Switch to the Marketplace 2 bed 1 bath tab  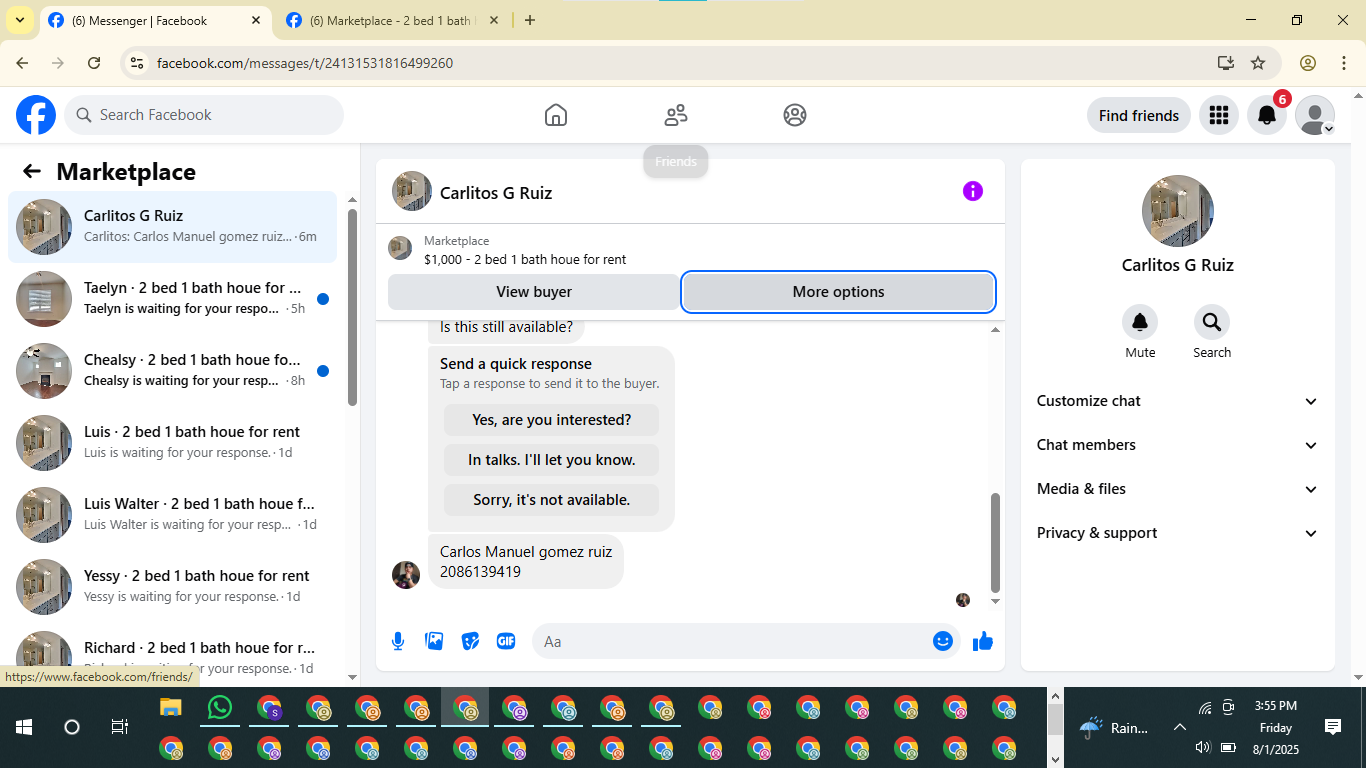tap(393, 20)
